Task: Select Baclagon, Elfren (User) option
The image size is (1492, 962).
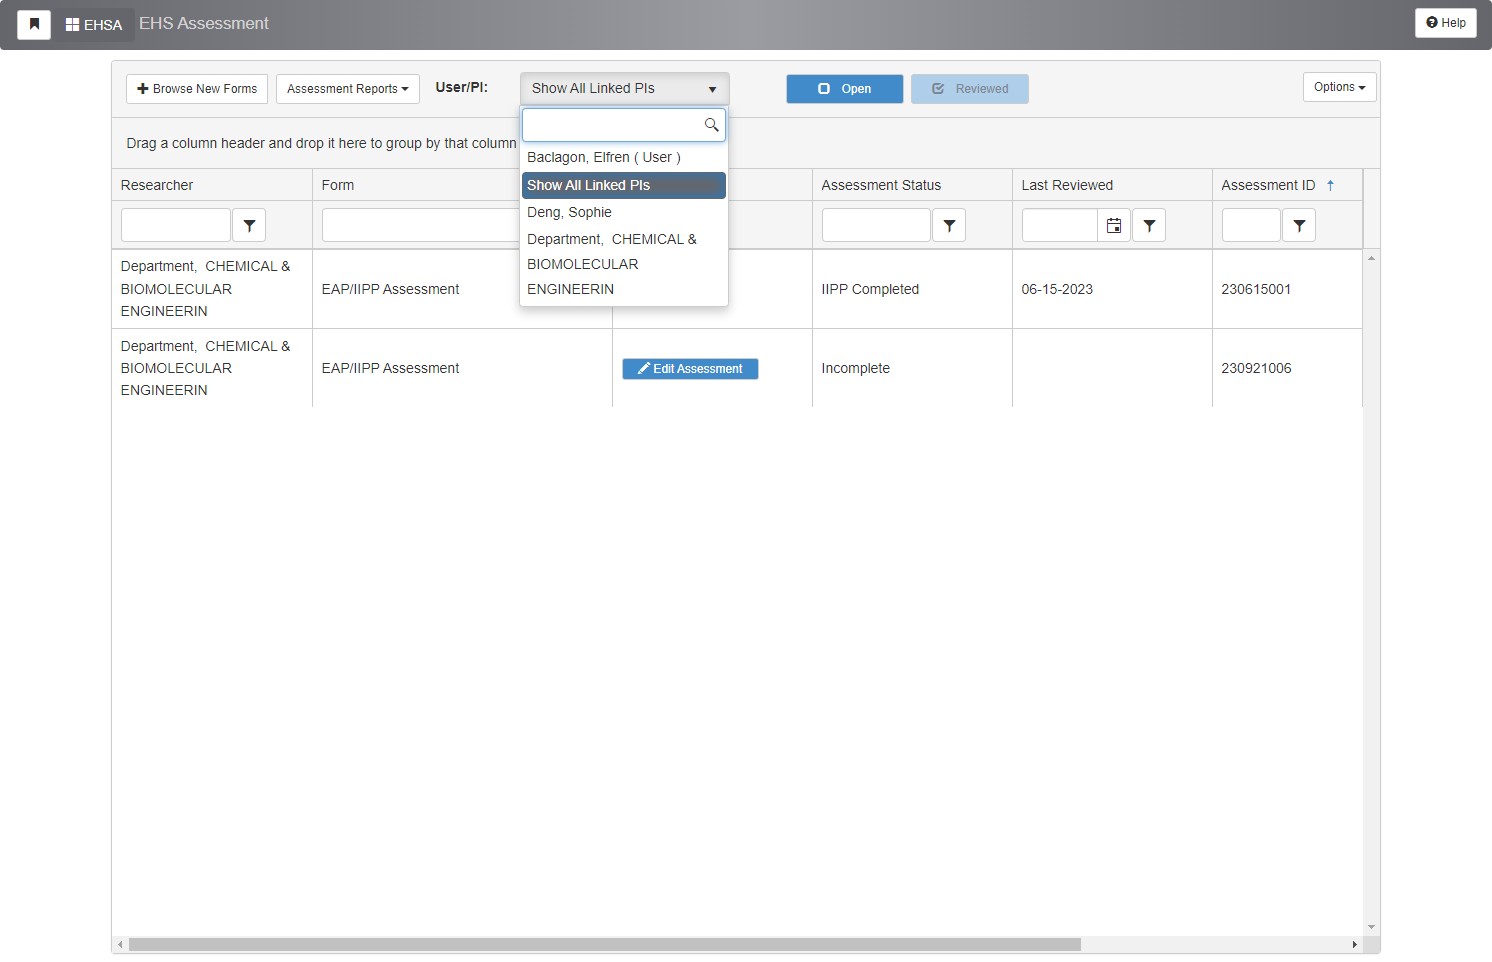Action: pyautogui.click(x=624, y=157)
